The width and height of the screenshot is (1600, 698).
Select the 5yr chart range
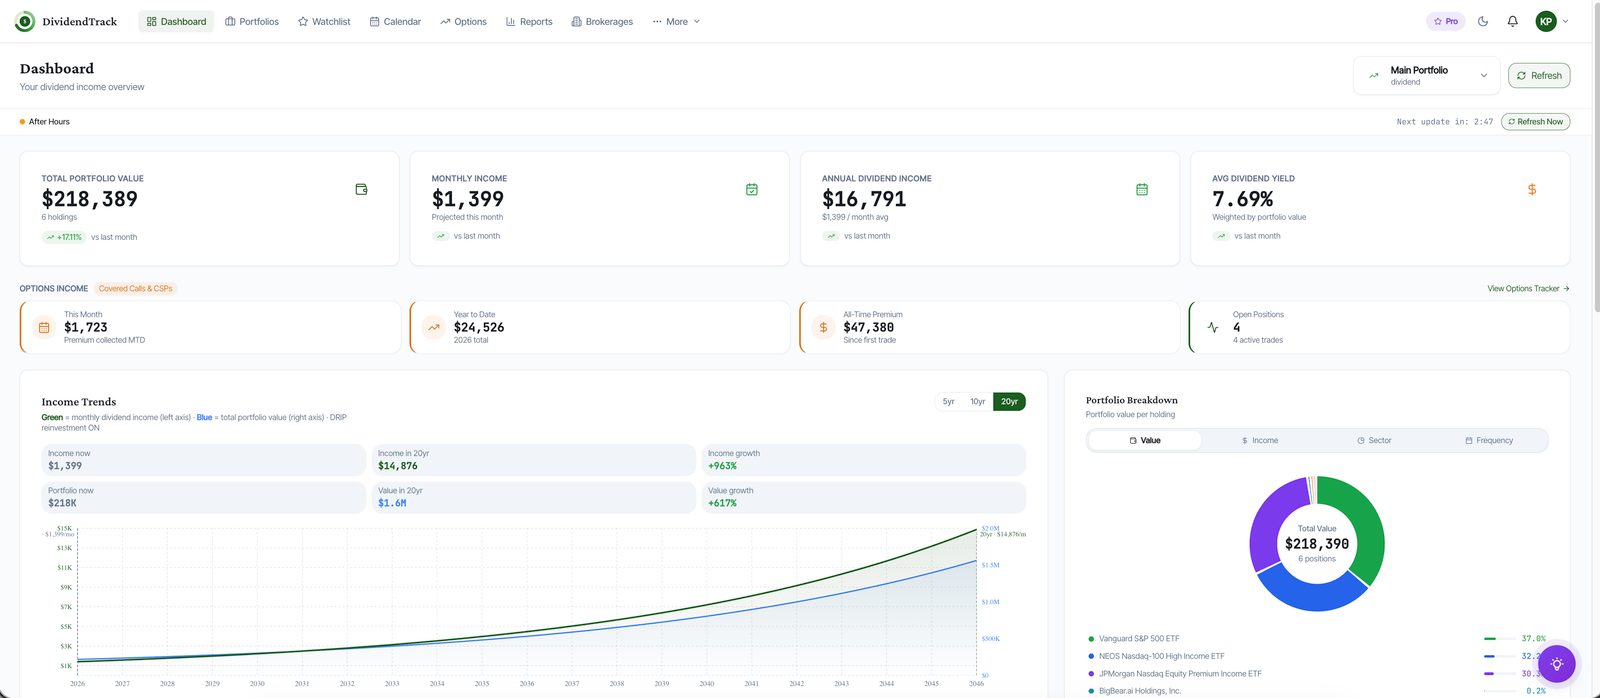(948, 401)
